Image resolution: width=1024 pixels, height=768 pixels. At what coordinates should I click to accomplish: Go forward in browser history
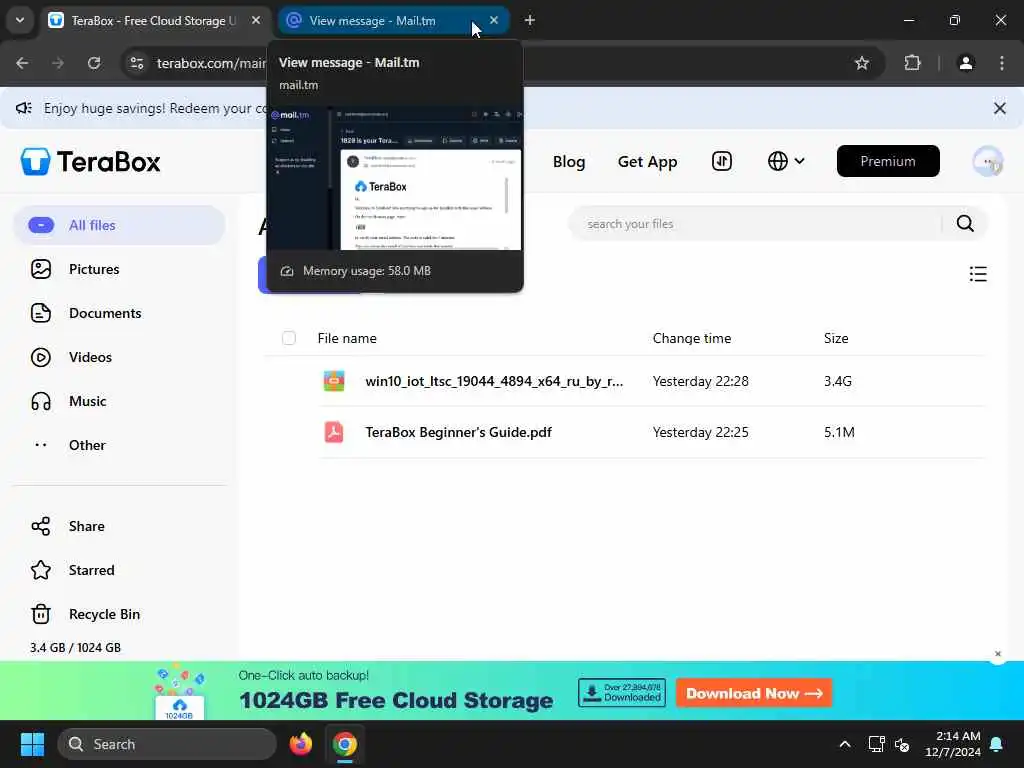pyautogui.click(x=58, y=63)
